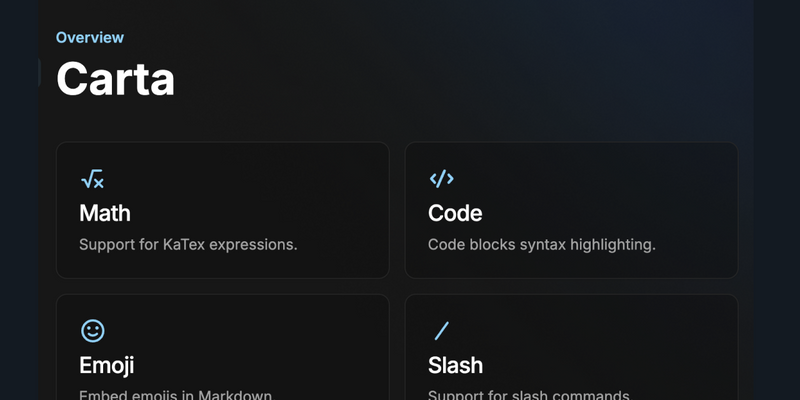800x400 pixels.
Task: Open the Overview breadcrumb link
Action: pyautogui.click(x=90, y=37)
